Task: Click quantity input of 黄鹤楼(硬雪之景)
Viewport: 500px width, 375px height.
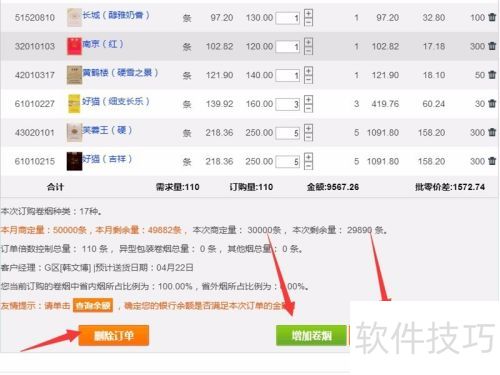Action: coord(288,75)
